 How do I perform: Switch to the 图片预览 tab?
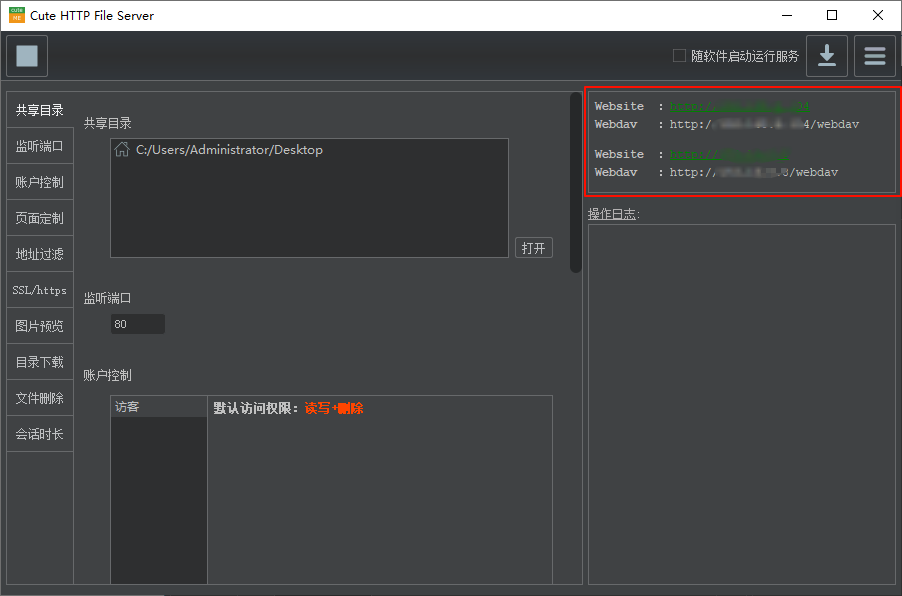(x=40, y=326)
